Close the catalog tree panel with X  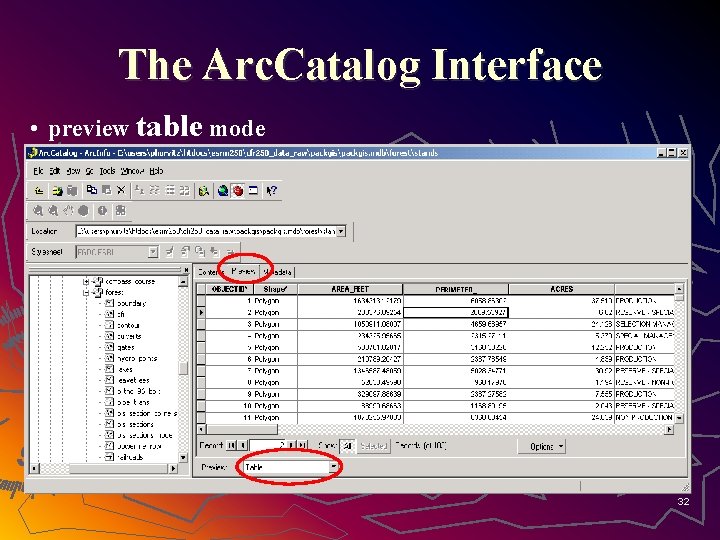click(186, 270)
